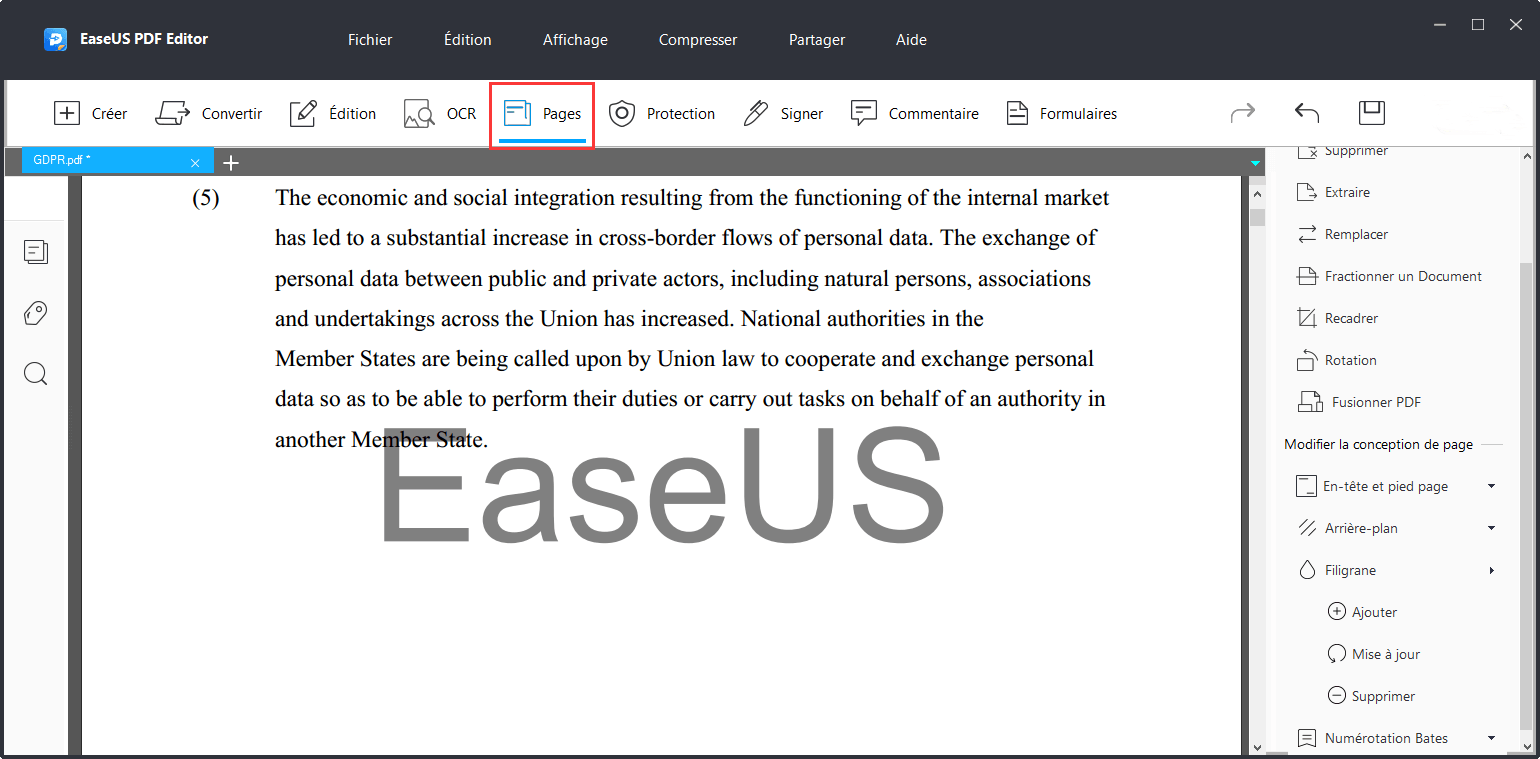Viewport: 1540px width, 759px height.
Task: Open the bookmarks sidebar panel icon
Action: [36, 252]
